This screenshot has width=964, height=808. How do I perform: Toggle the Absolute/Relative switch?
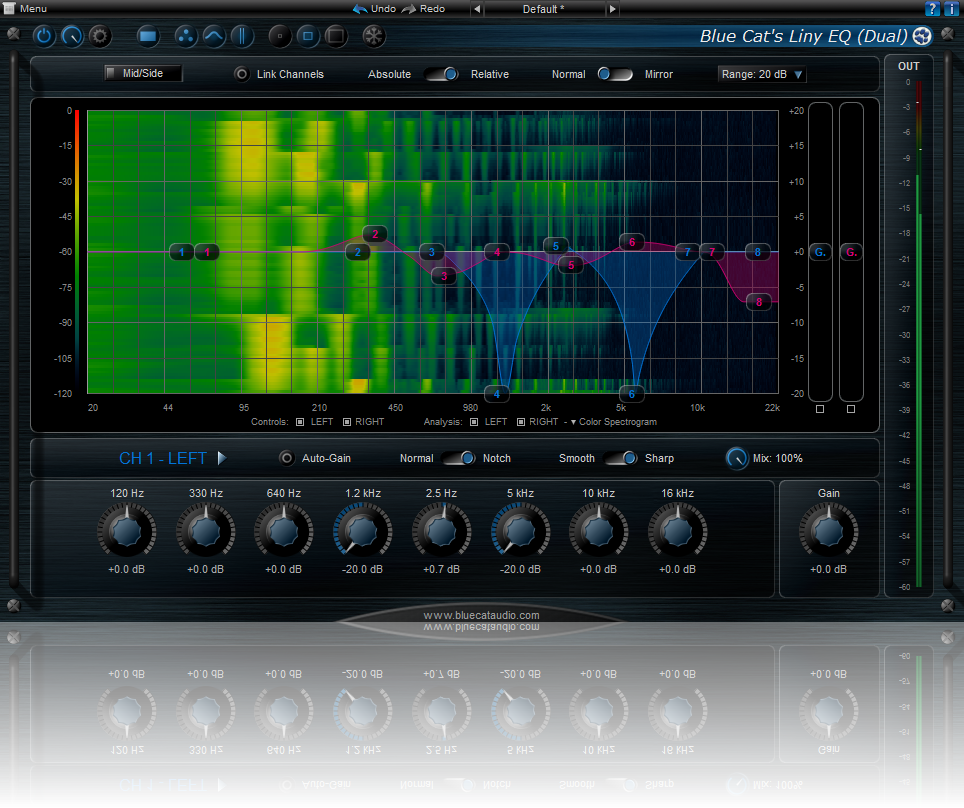tap(441, 74)
